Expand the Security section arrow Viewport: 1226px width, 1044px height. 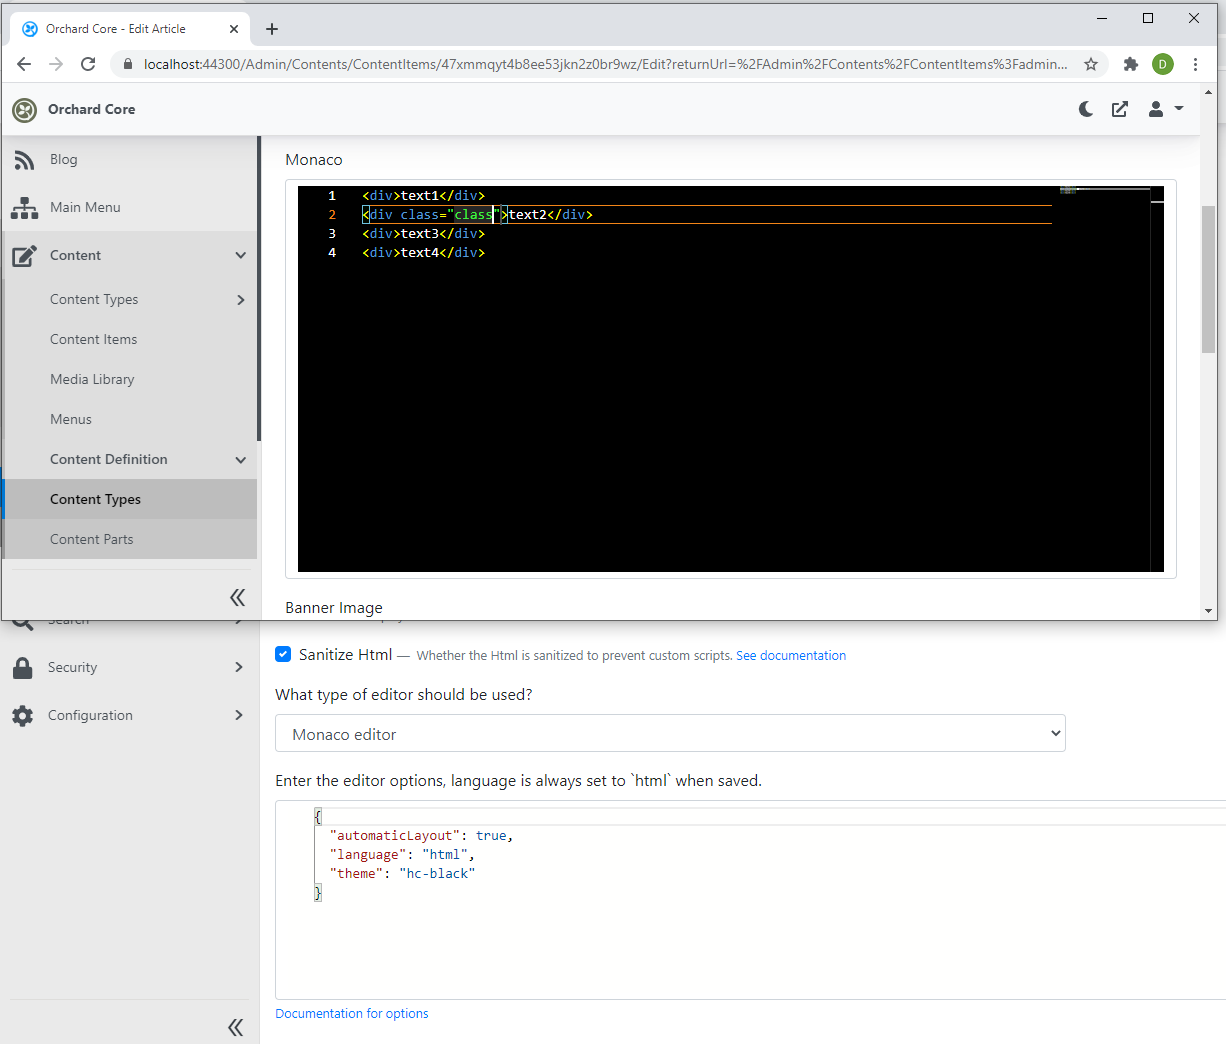click(239, 667)
